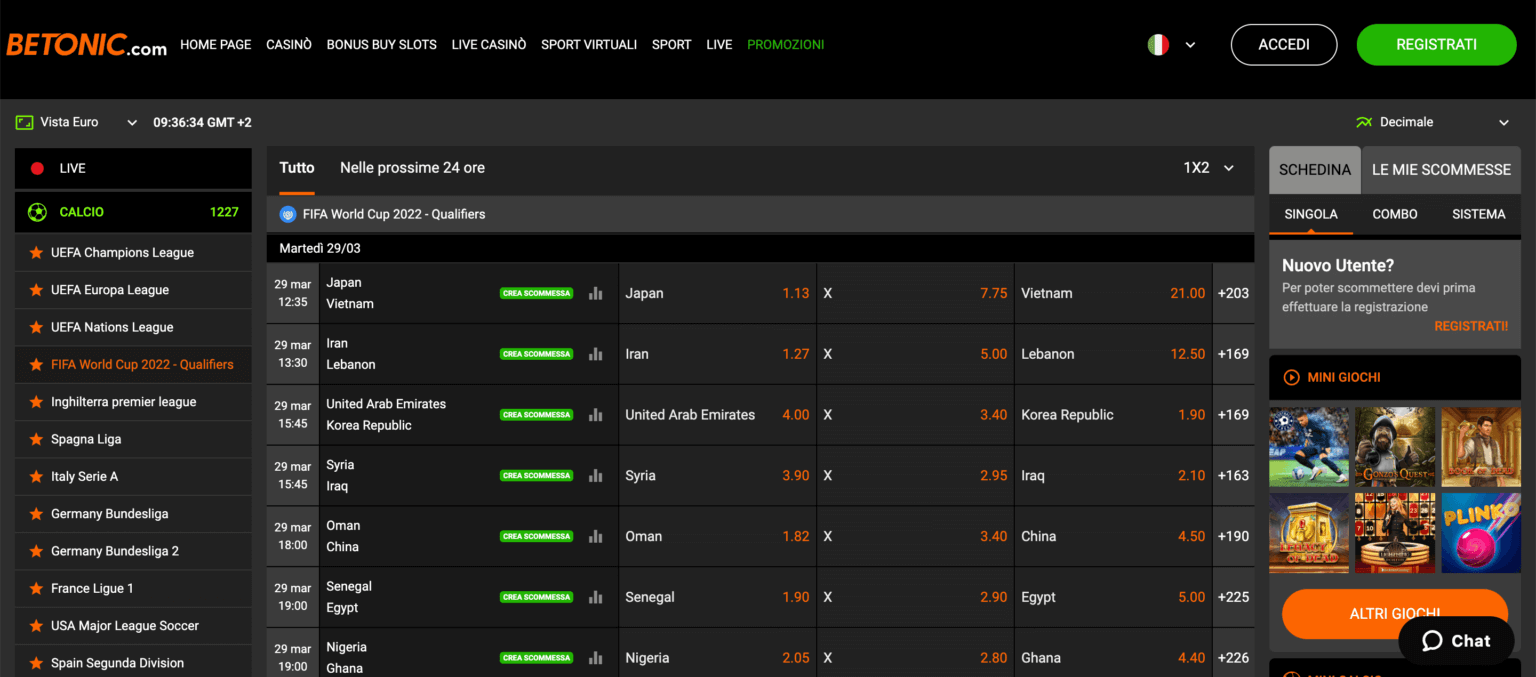Screen dimensions: 1536x677
Task: Click the BETONIC.com logo
Action: click(86, 45)
